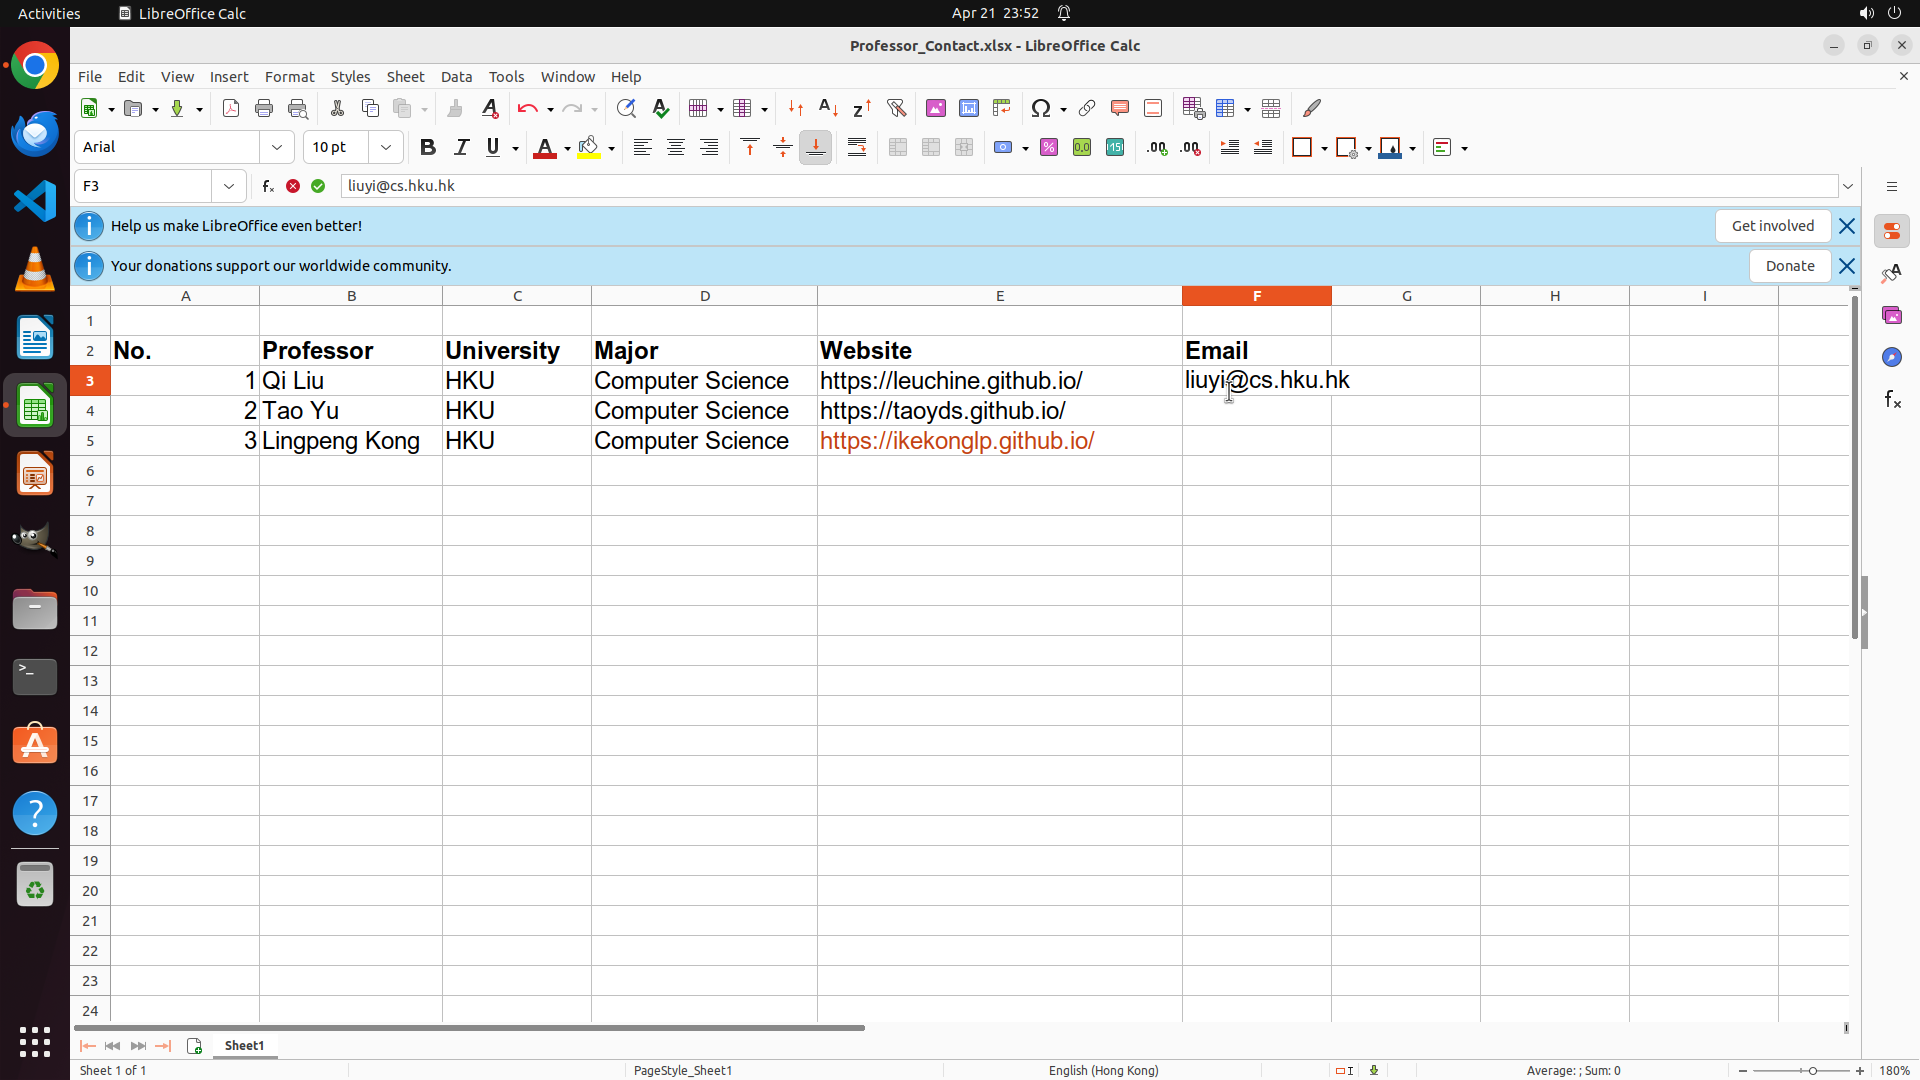
Task: Open the Navigator sidebar panel
Action: tap(1891, 357)
